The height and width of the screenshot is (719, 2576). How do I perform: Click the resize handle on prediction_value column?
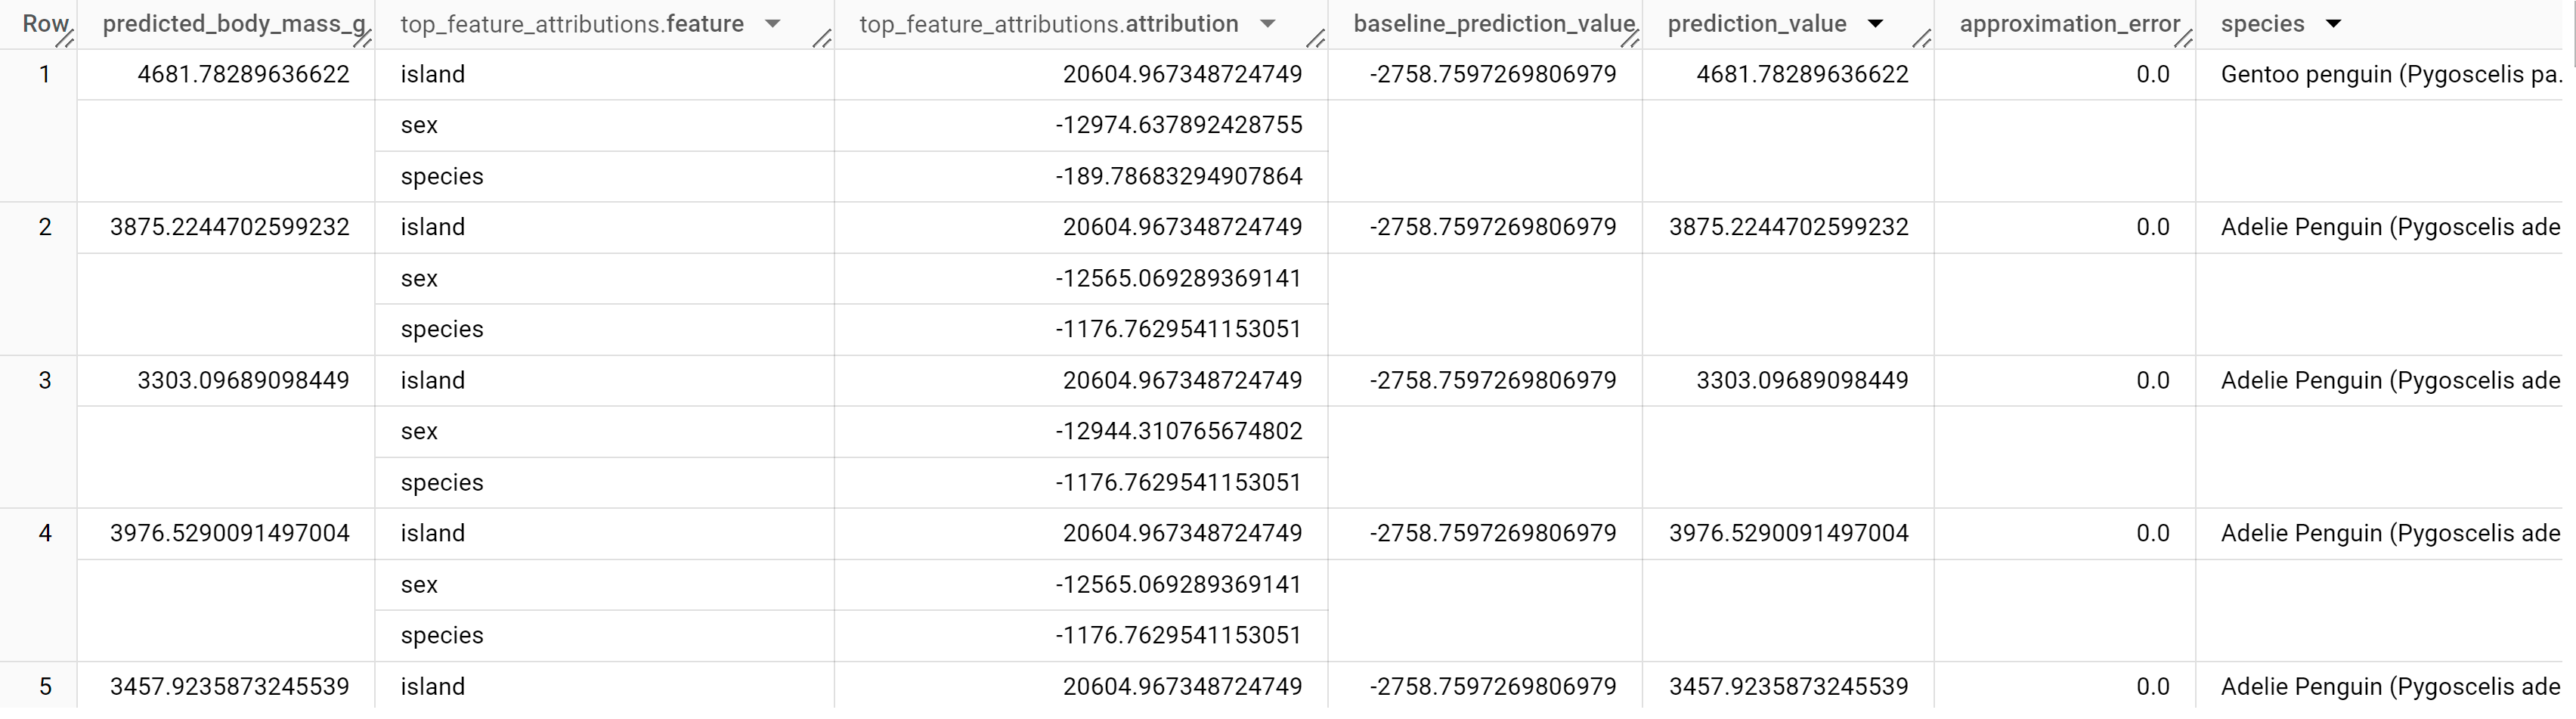tap(1923, 40)
